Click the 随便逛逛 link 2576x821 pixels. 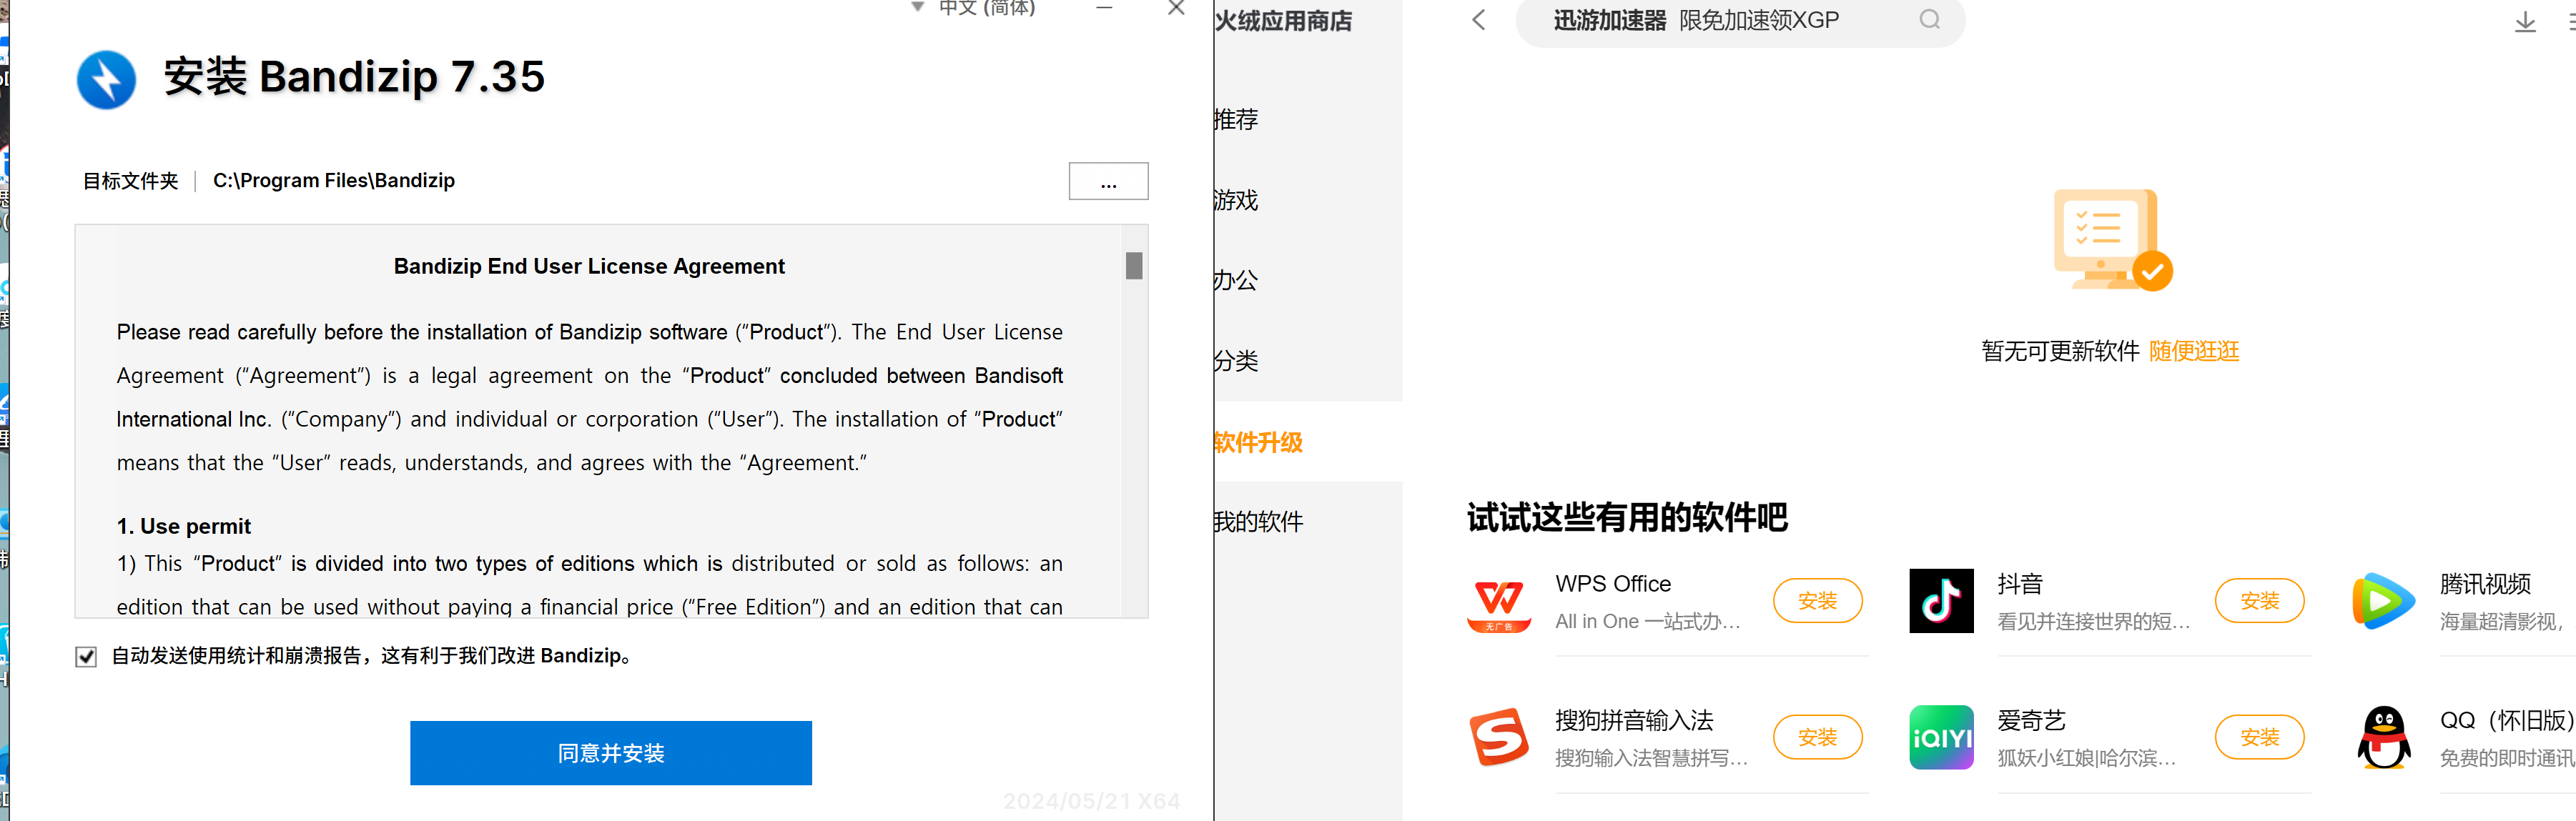click(2193, 352)
